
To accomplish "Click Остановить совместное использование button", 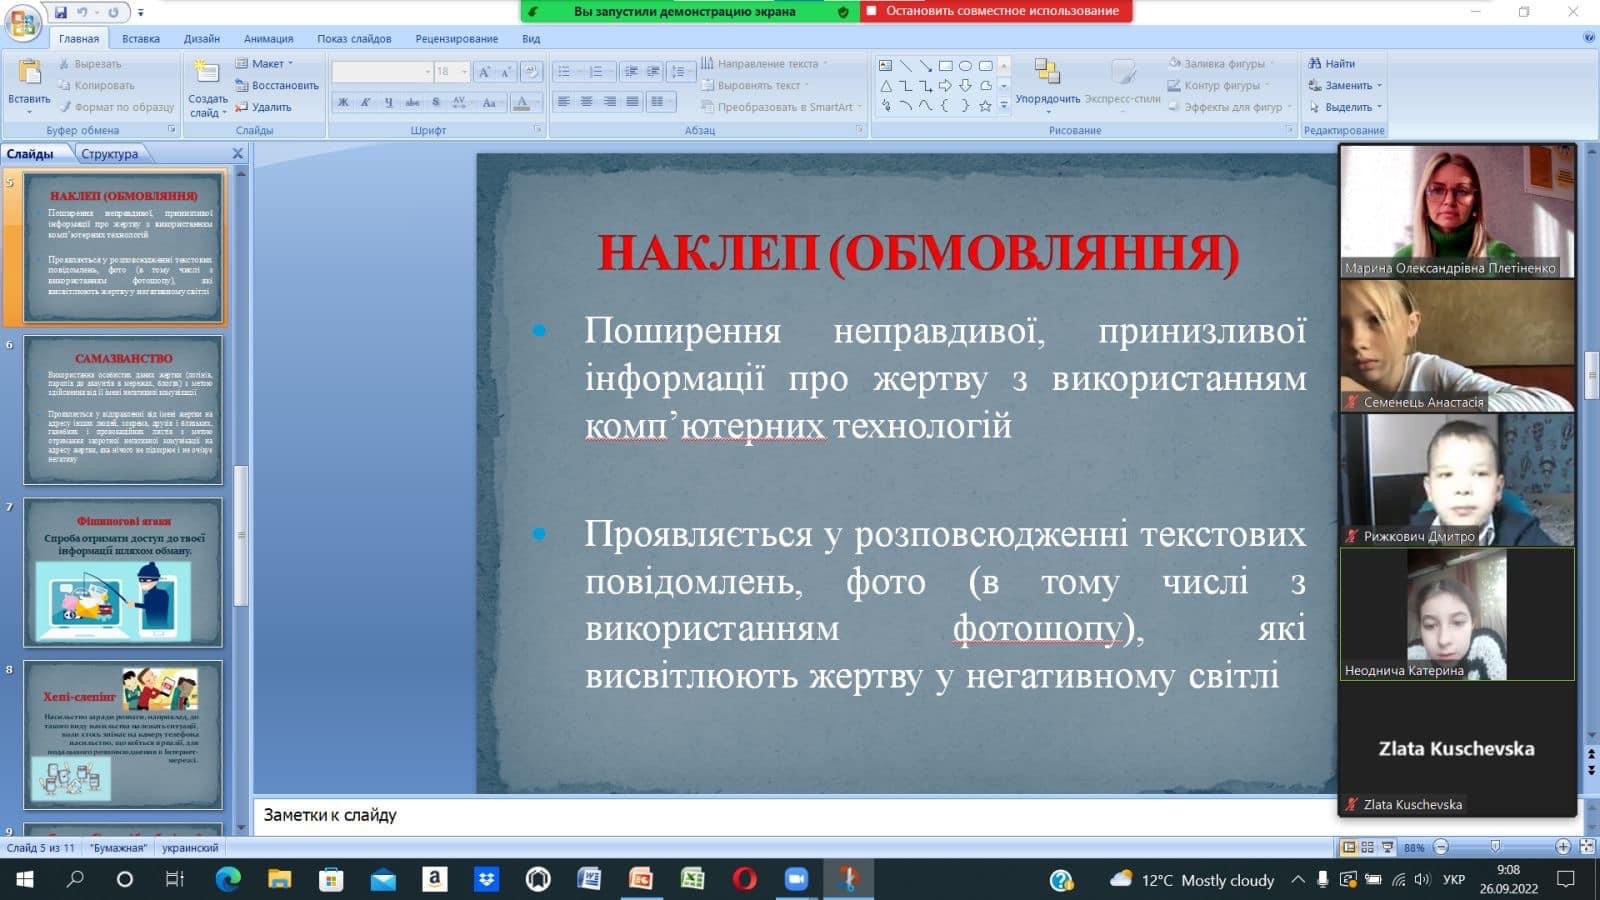I will 997,11.
